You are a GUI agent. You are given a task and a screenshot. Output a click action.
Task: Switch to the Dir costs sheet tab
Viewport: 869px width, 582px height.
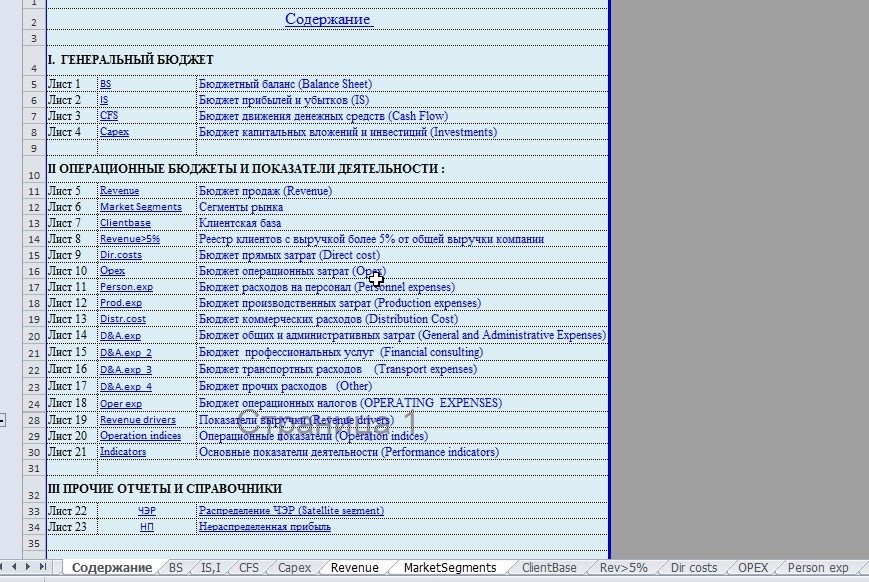pos(694,568)
